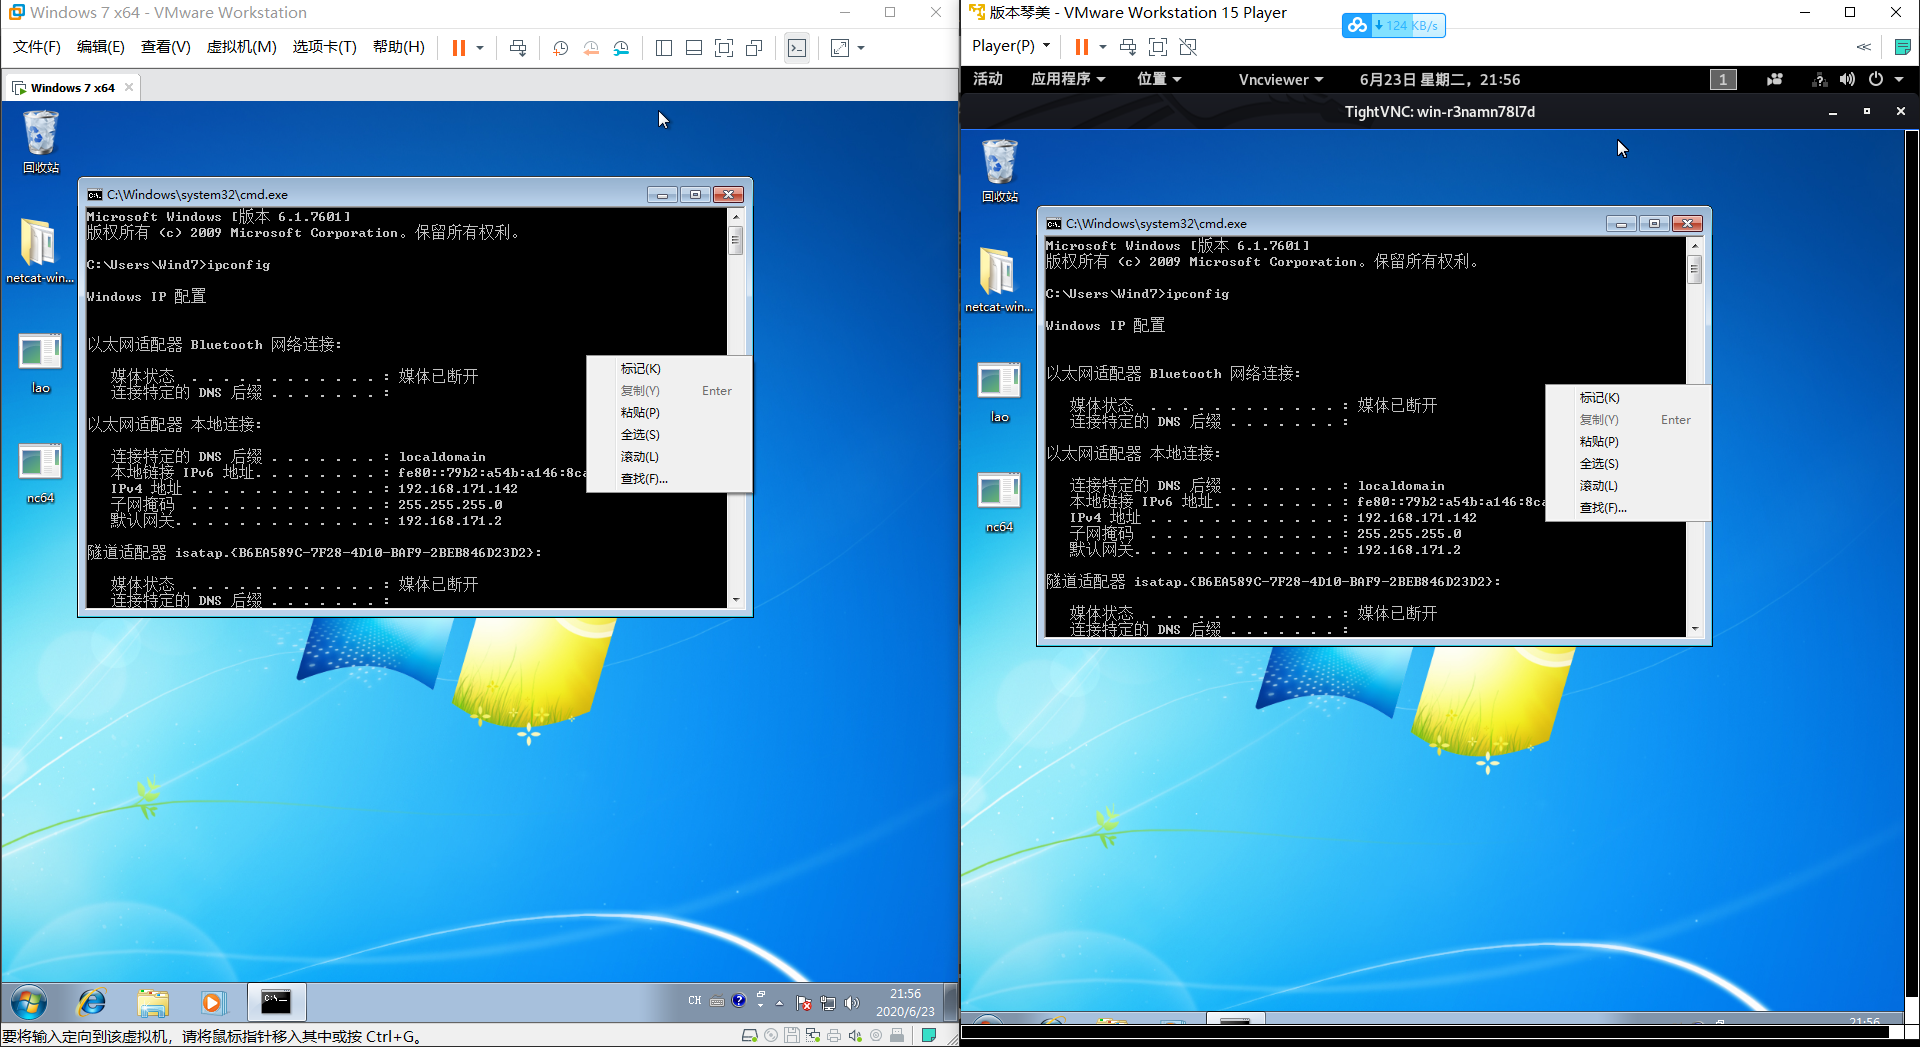Screen dimensions: 1920x1047
Task: Launch Internet Explorer from the taskbar
Action: [x=92, y=1001]
